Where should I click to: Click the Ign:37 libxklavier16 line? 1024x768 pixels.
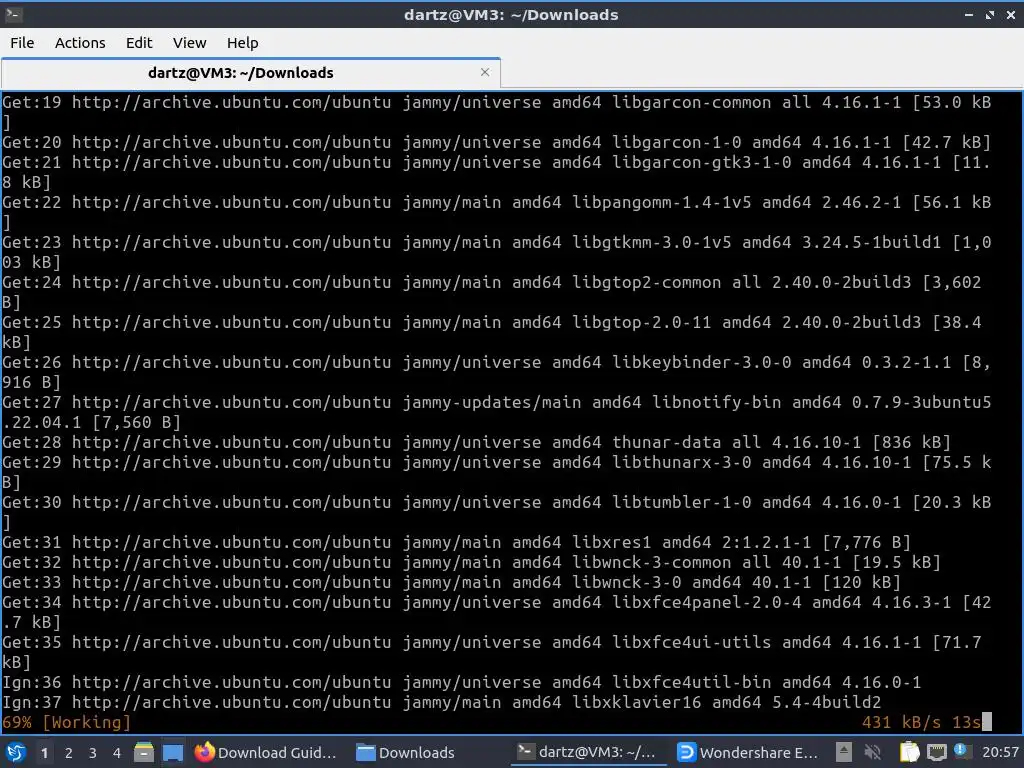click(441, 703)
